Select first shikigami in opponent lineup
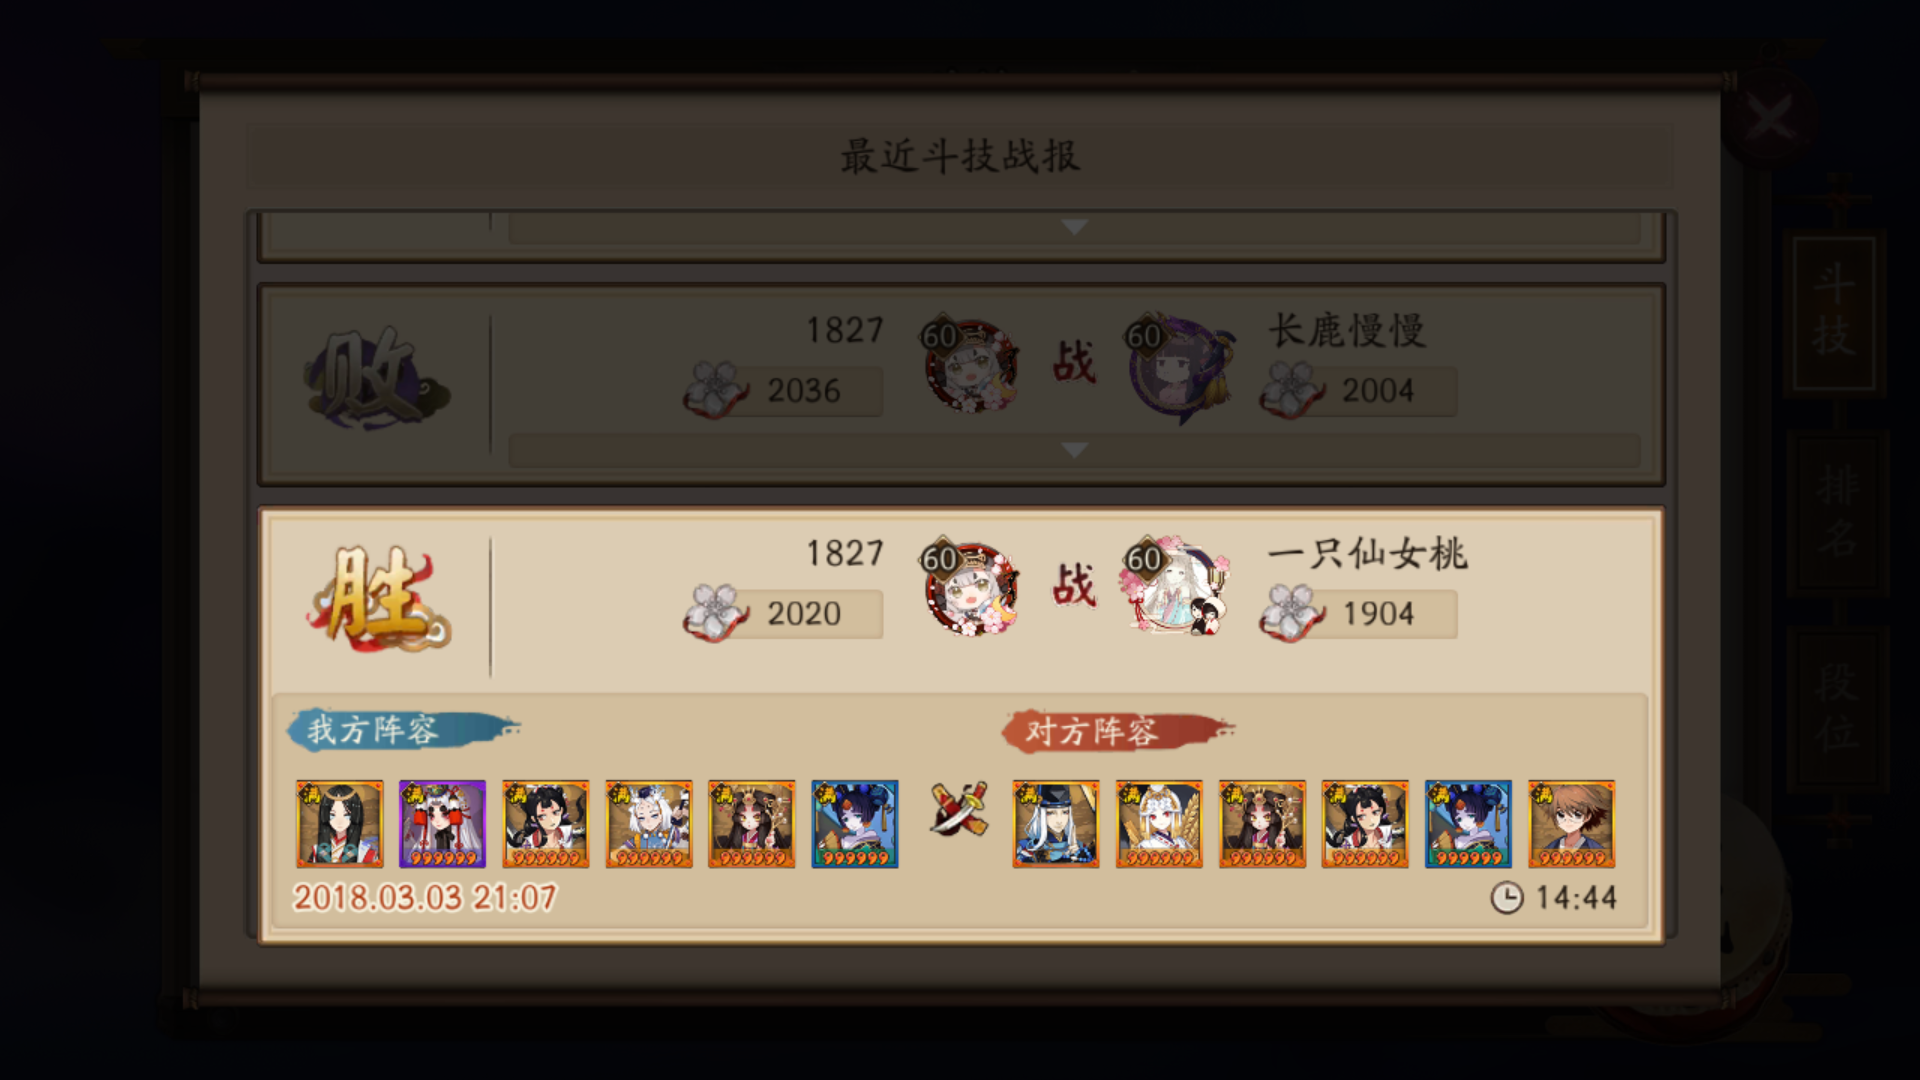Image resolution: width=1920 pixels, height=1080 pixels. pos(1056,824)
